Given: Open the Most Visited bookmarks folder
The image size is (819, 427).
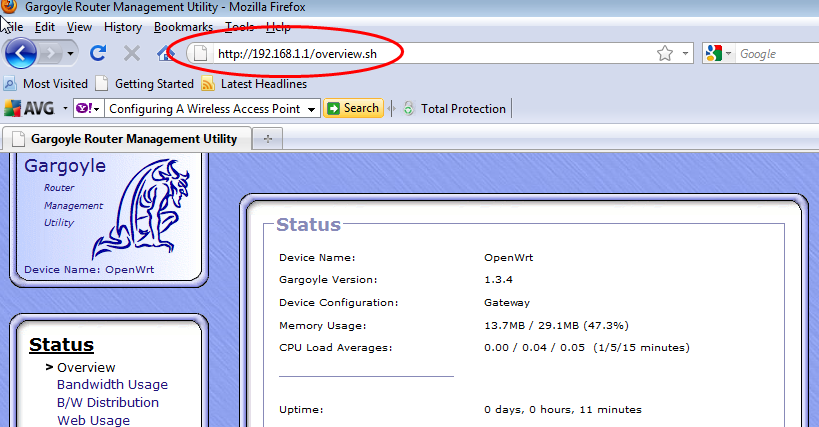Looking at the screenshot, I should click(x=46, y=84).
